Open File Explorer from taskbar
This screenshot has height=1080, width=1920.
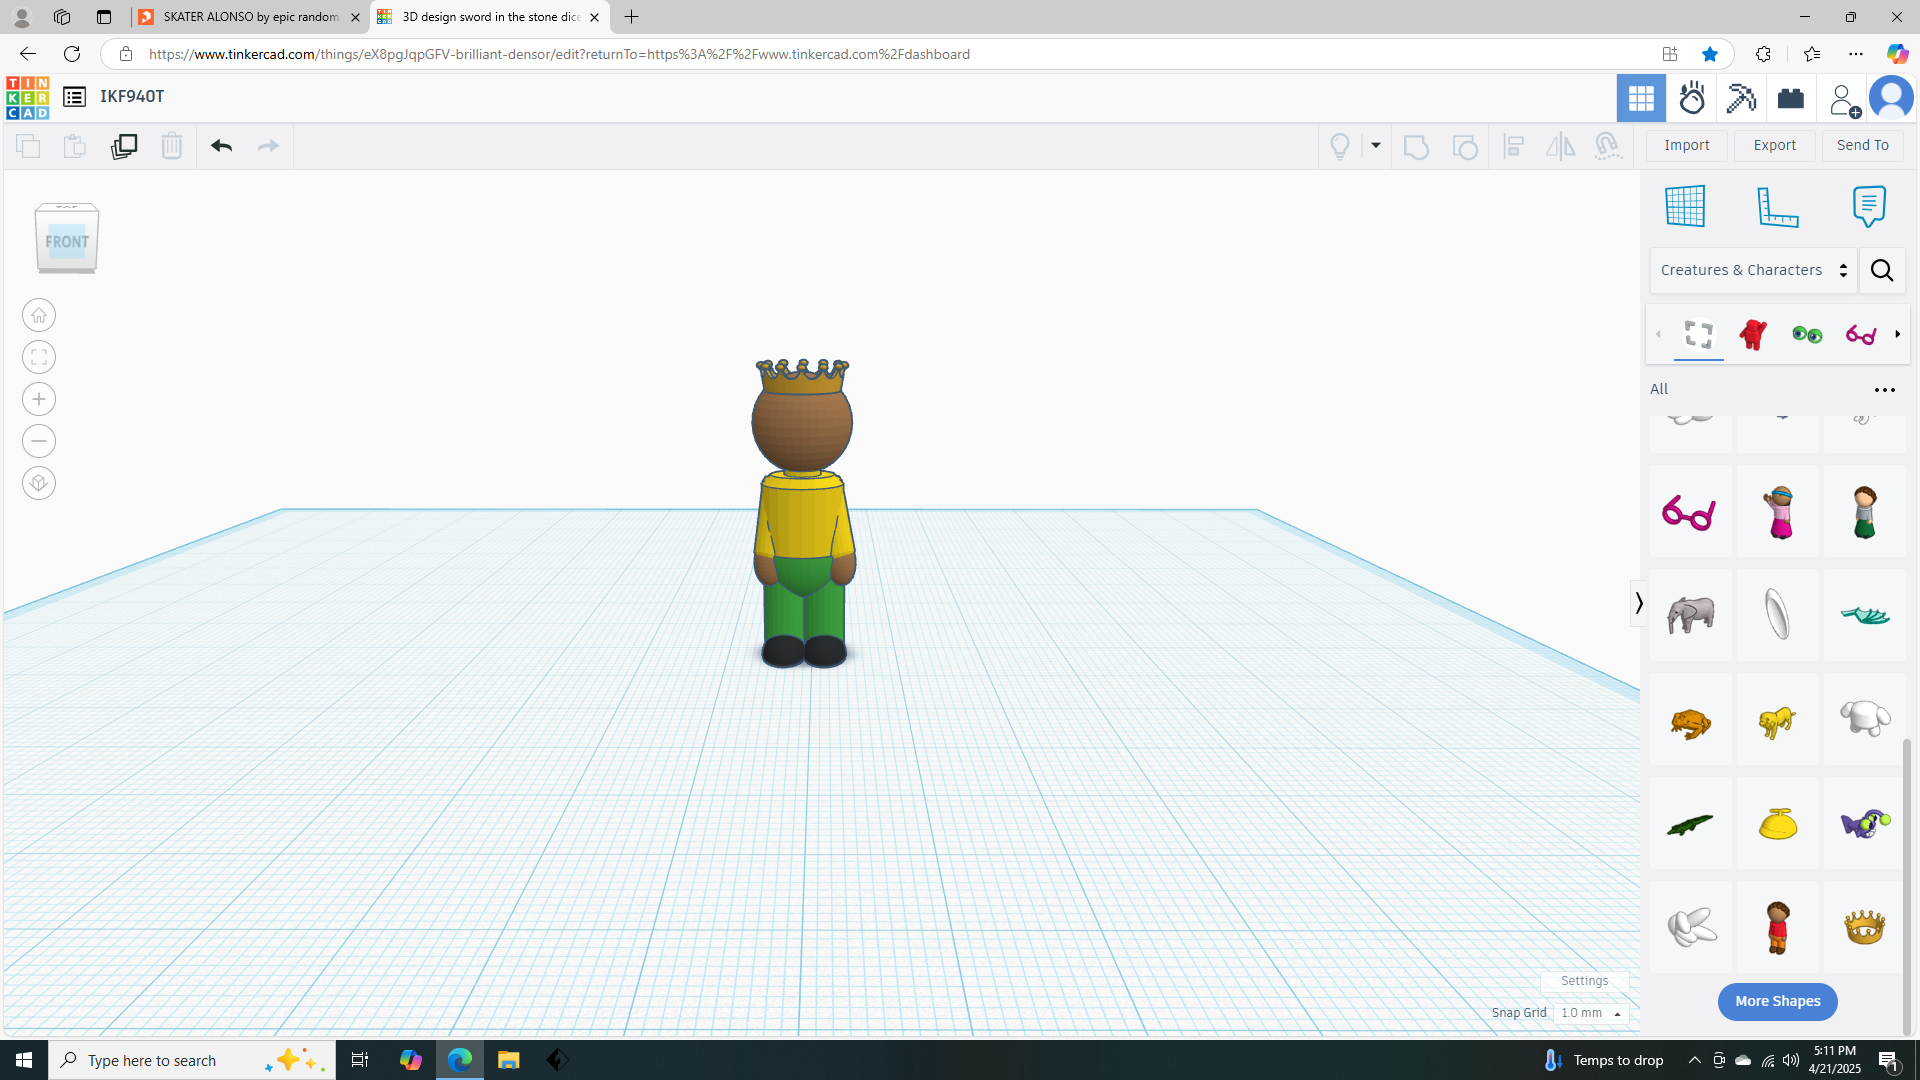pyautogui.click(x=508, y=1060)
